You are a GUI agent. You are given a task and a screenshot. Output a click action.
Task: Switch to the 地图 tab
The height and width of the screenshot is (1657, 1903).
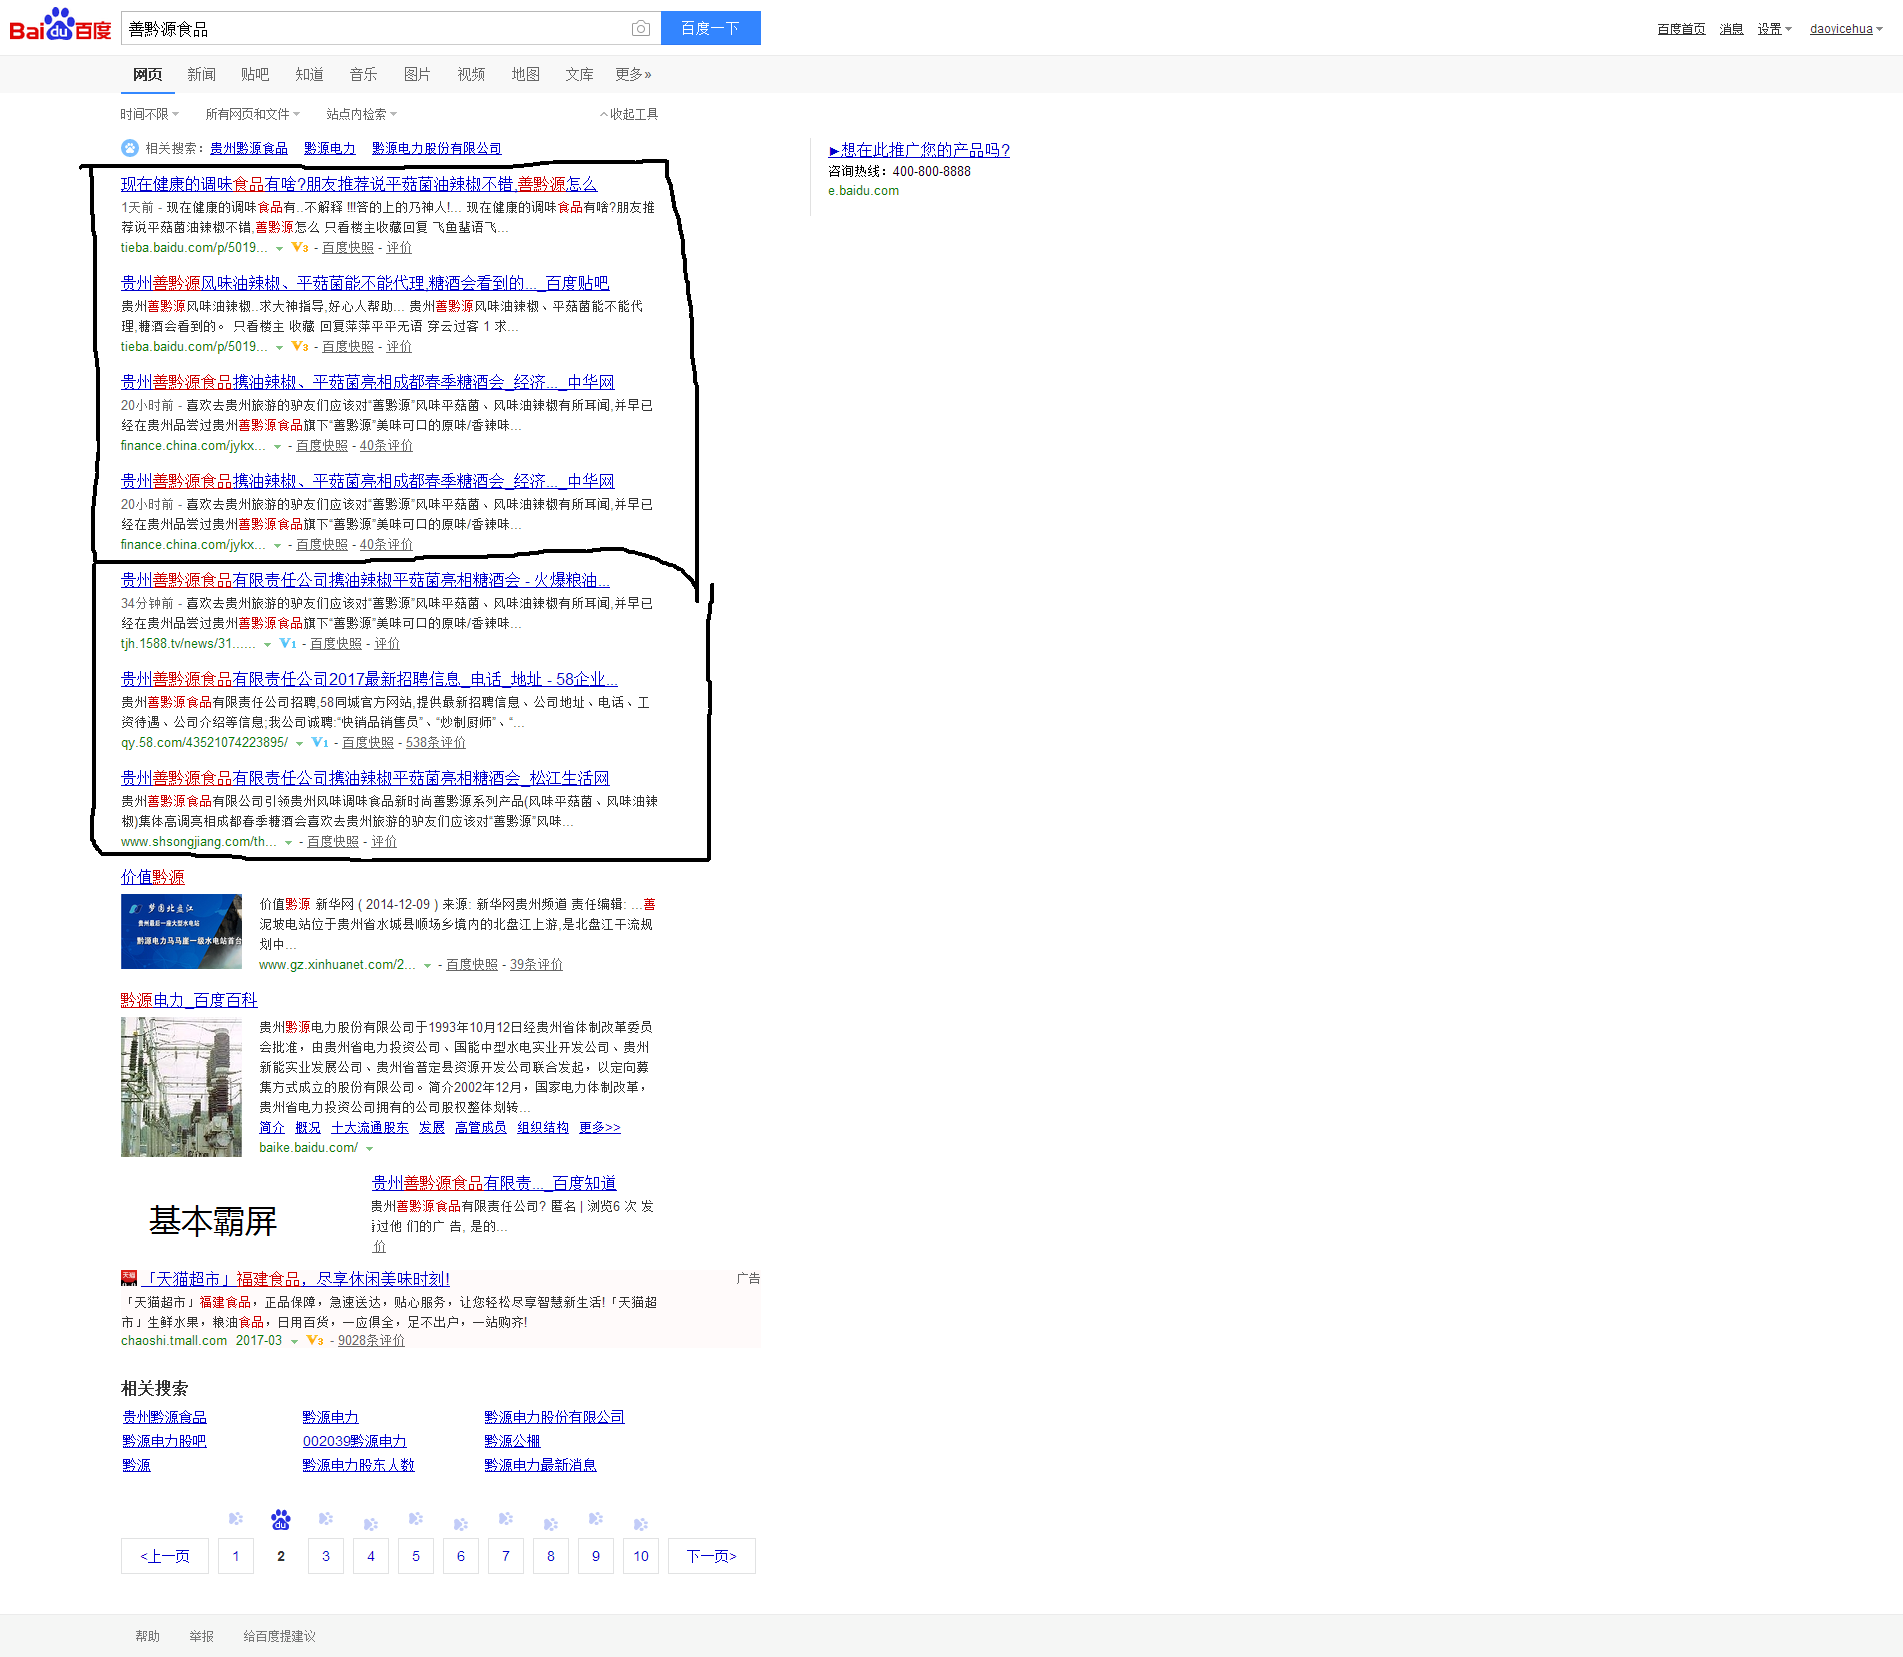(x=526, y=74)
